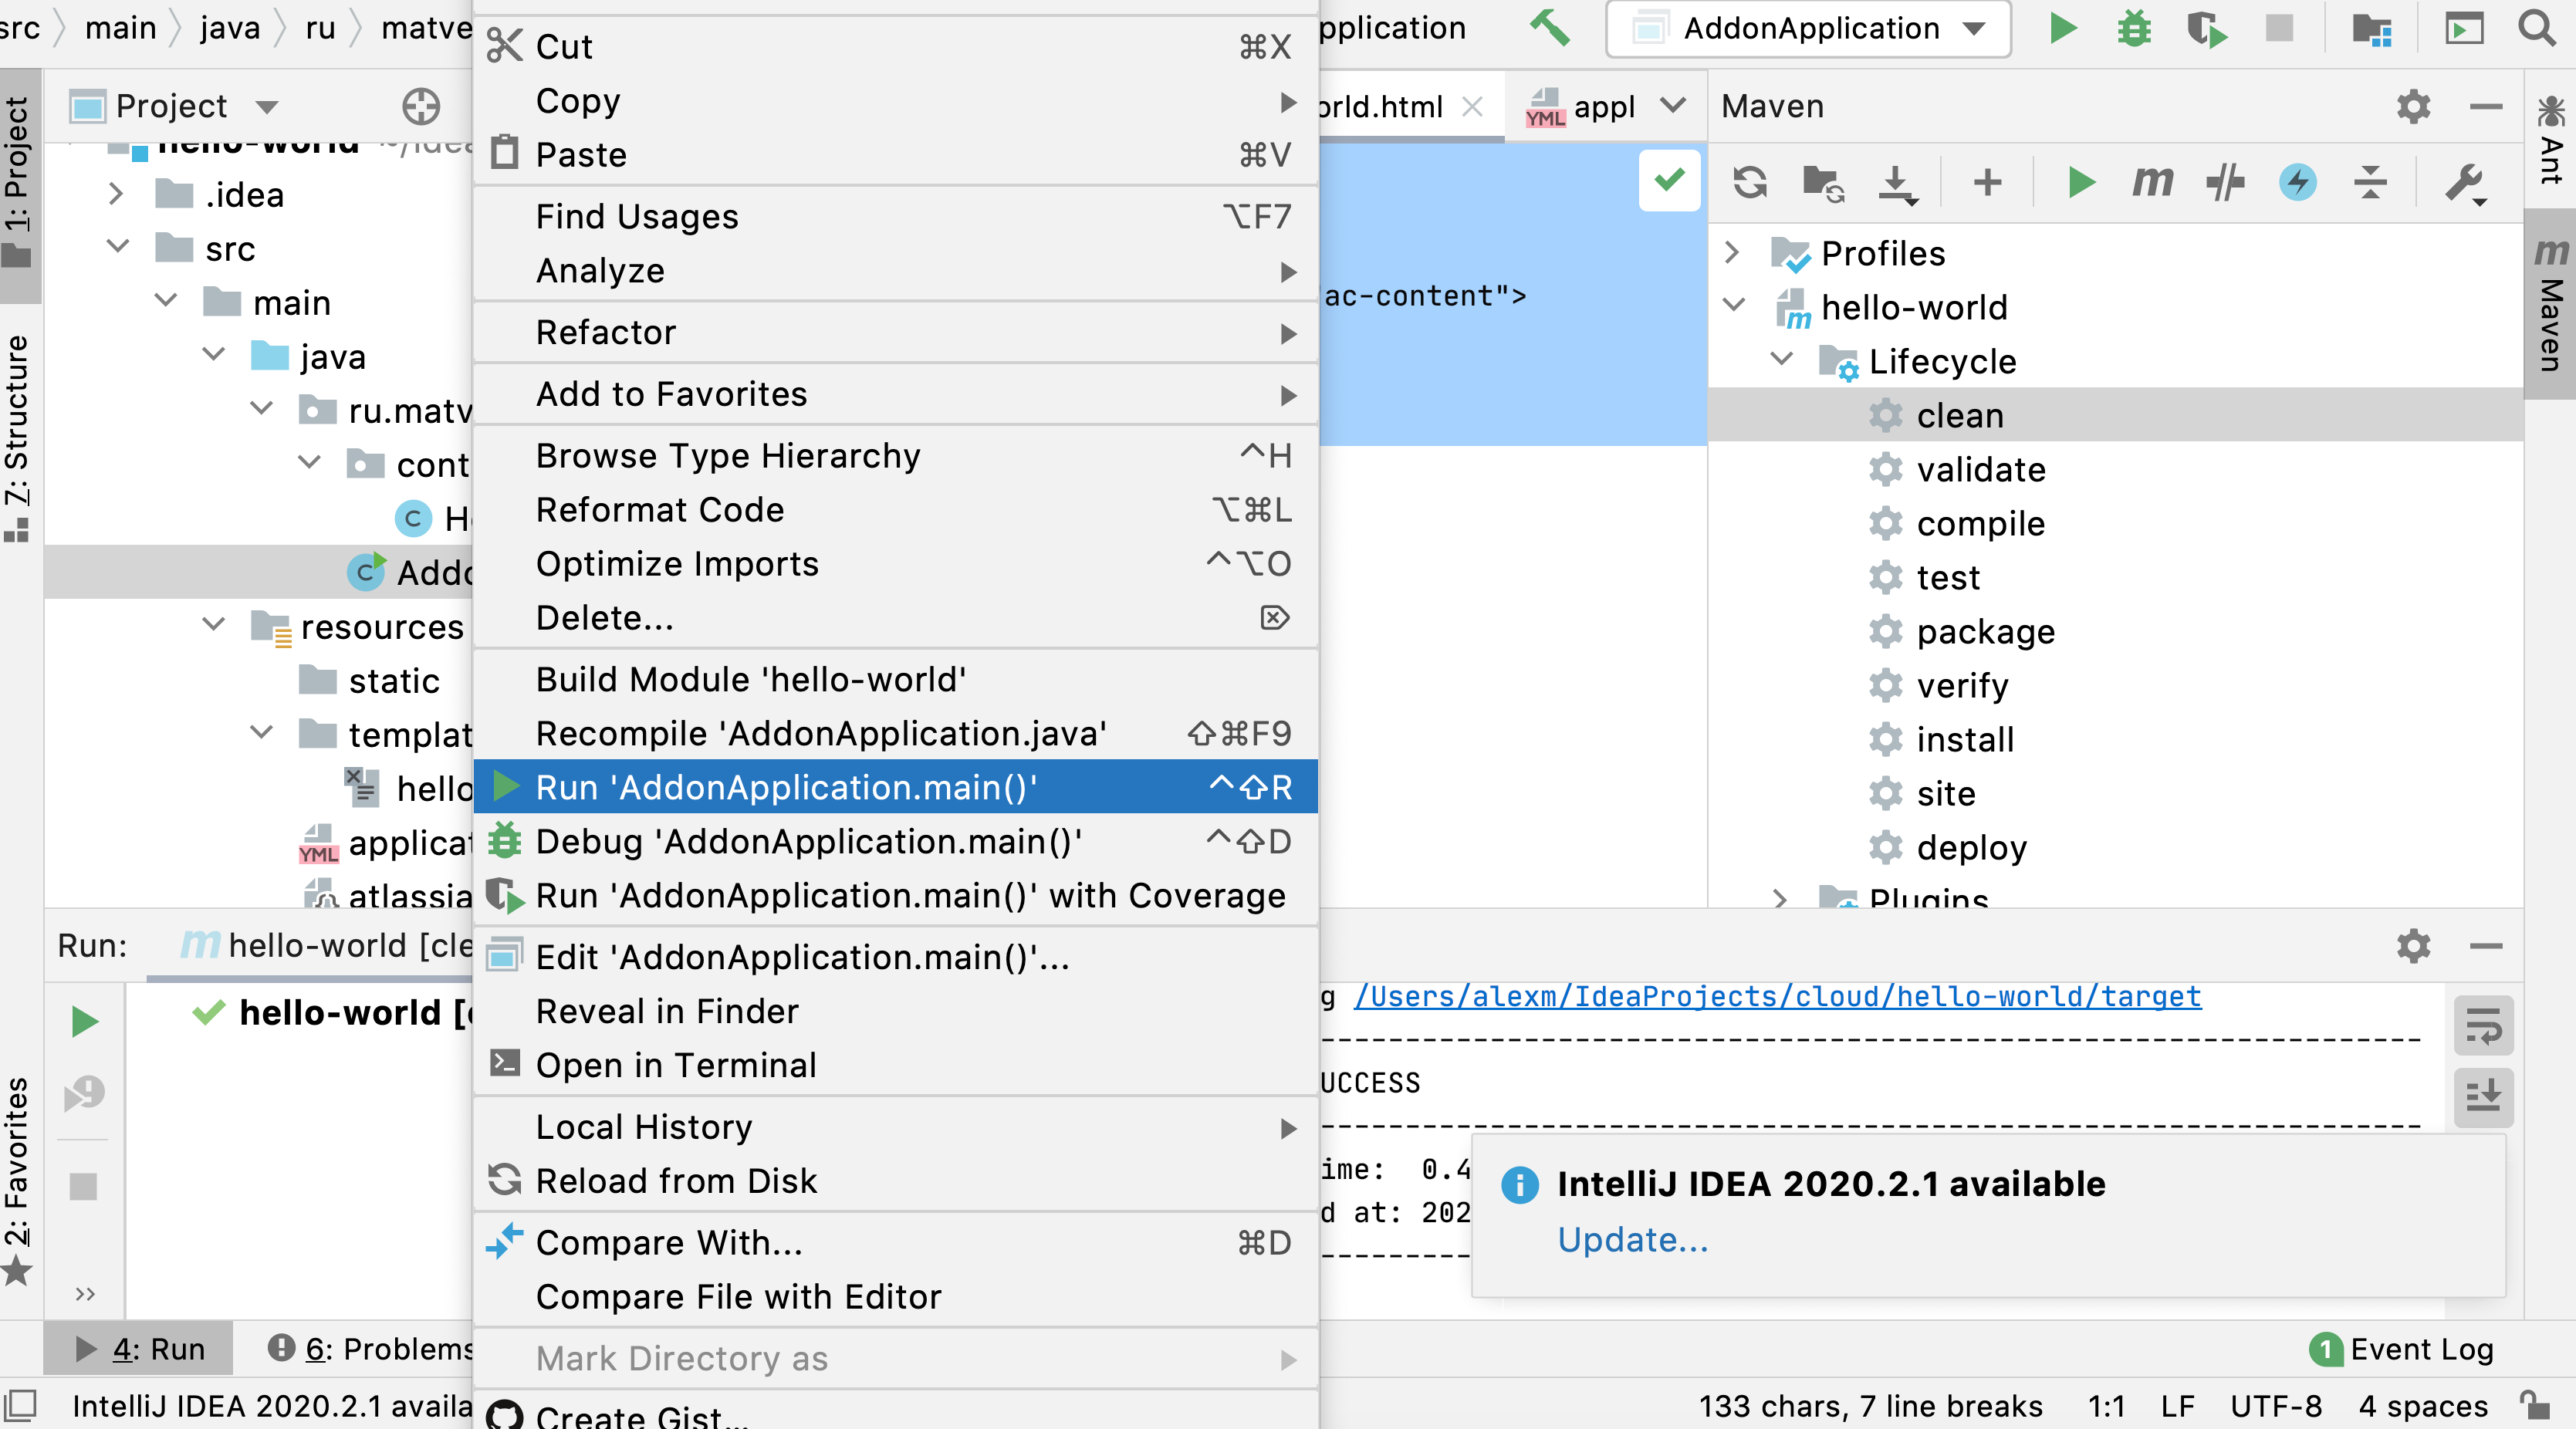2576x1429 pixels.
Task: Run with coverage from the top toolbar
Action: [2206, 28]
